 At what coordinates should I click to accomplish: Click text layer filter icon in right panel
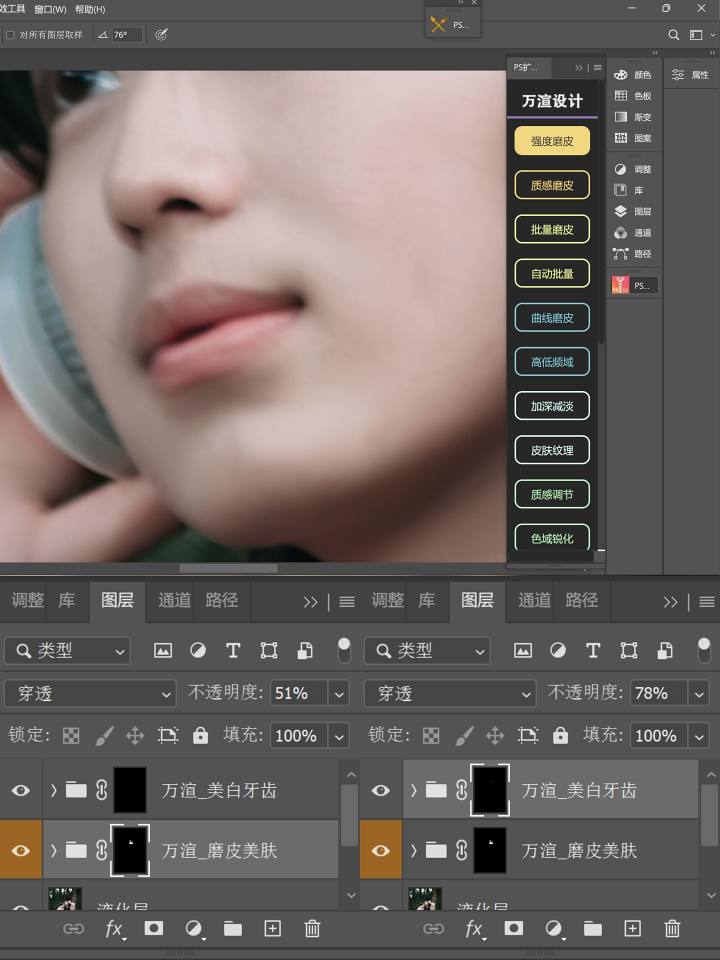click(x=593, y=651)
